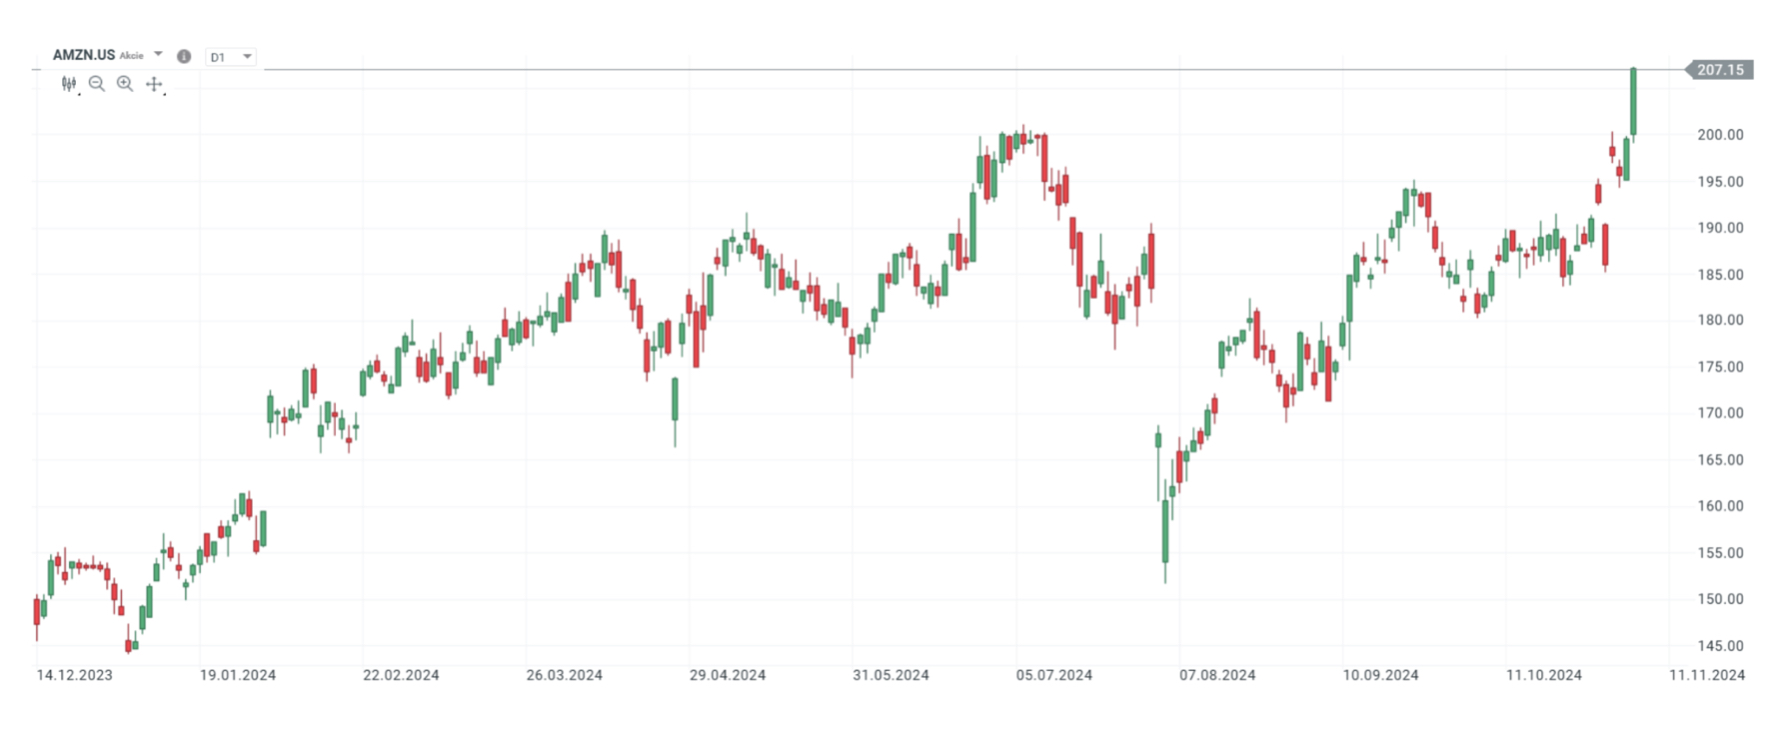This screenshot has height=740, width=1778.
Task: Click the 31.05.2024 date on the time axis
Action: pyautogui.click(x=890, y=675)
